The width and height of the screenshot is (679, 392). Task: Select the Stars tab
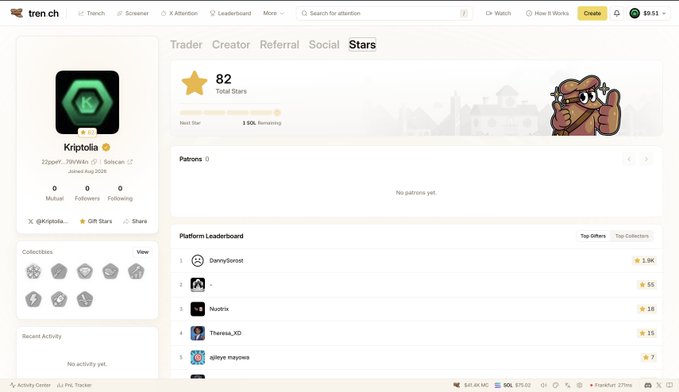tap(362, 45)
